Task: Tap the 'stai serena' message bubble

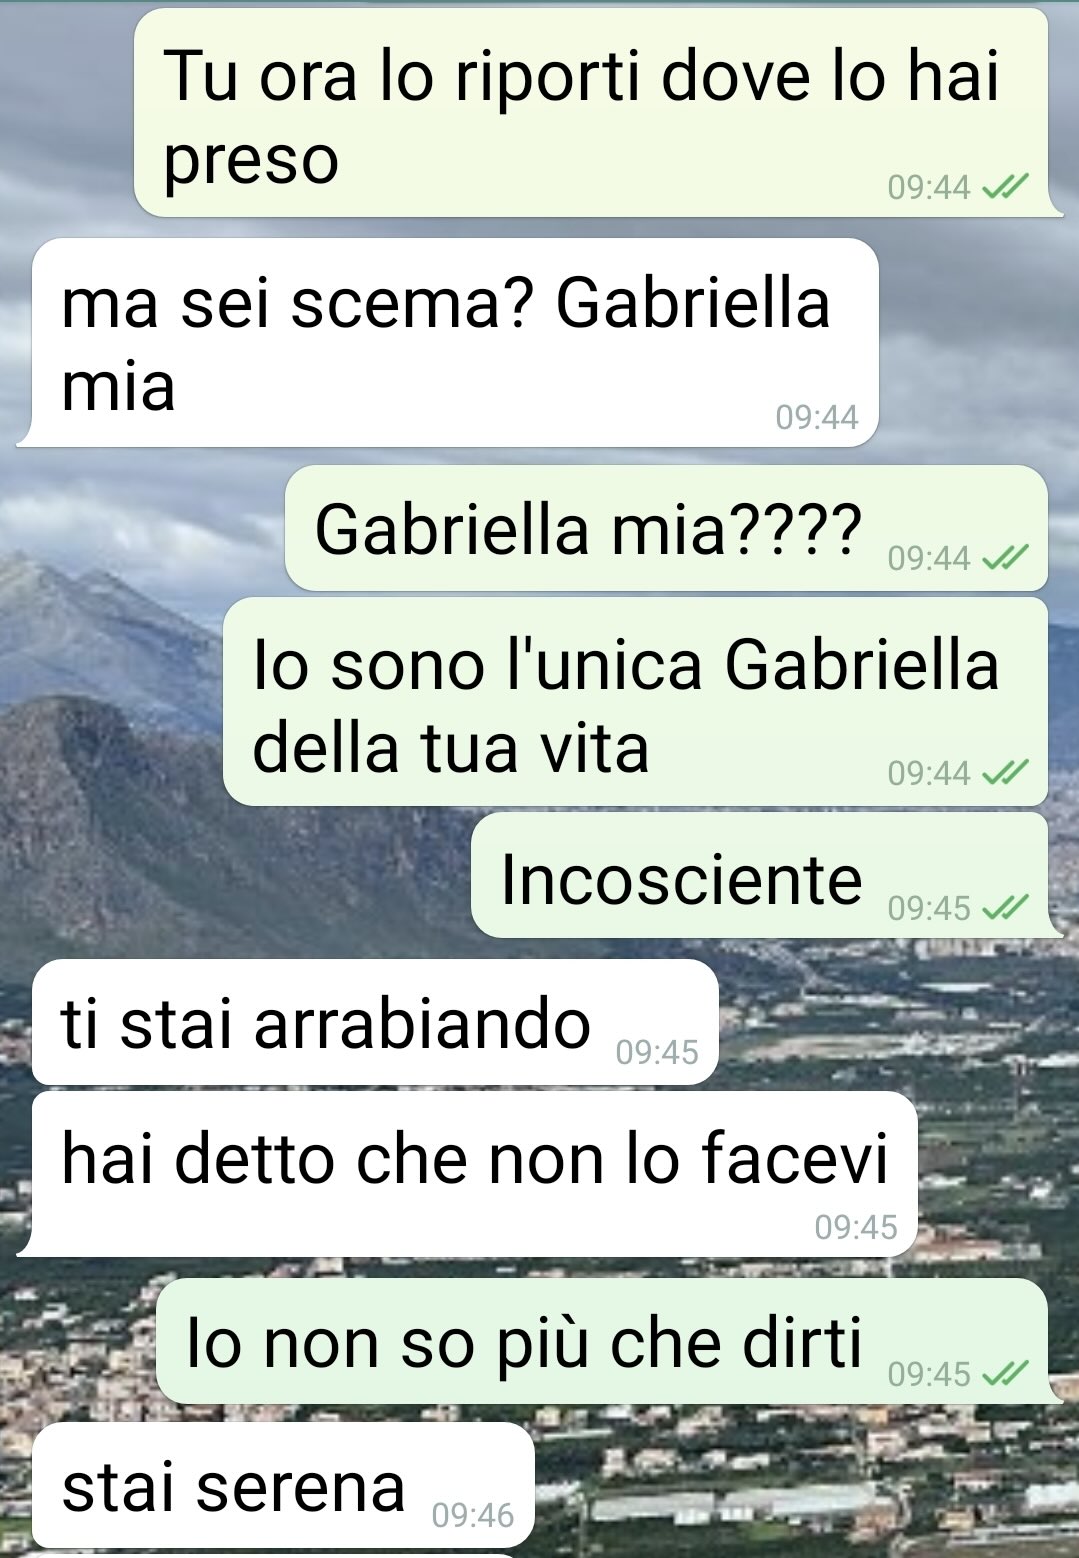Action: click(x=283, y=1485)
